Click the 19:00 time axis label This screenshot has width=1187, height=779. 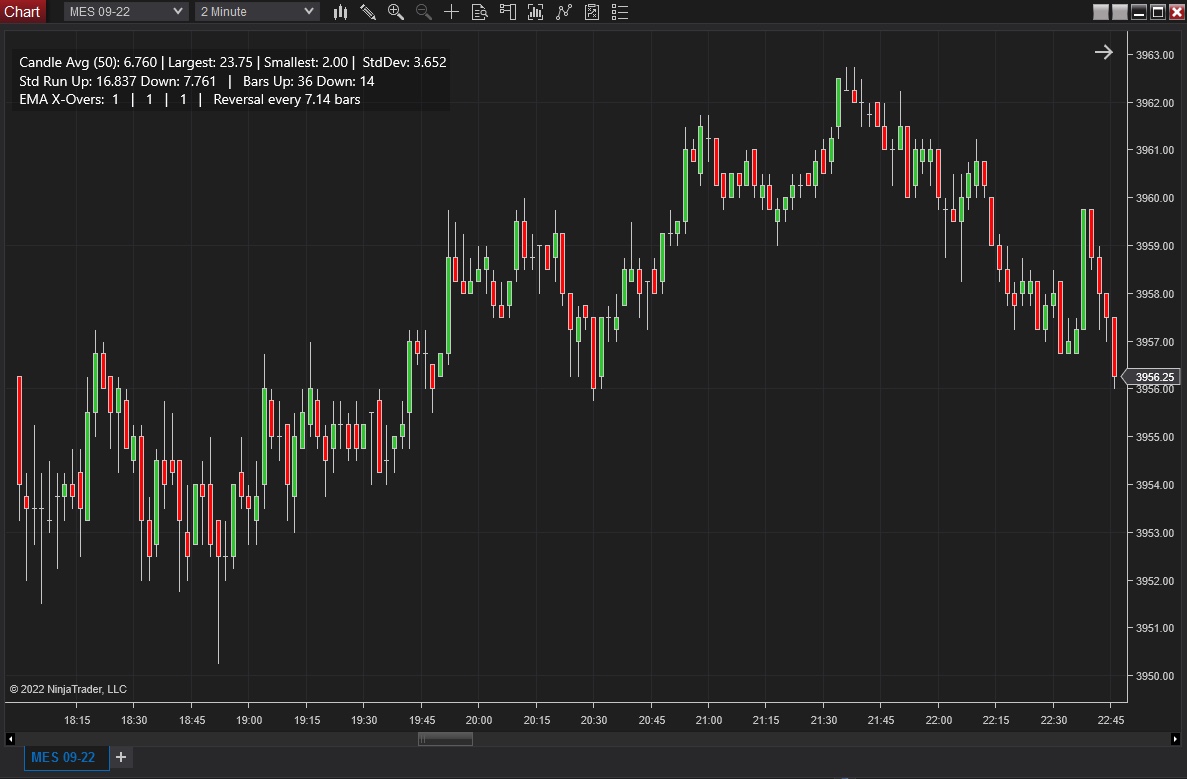pyautogui.click(x=249, y=720)
